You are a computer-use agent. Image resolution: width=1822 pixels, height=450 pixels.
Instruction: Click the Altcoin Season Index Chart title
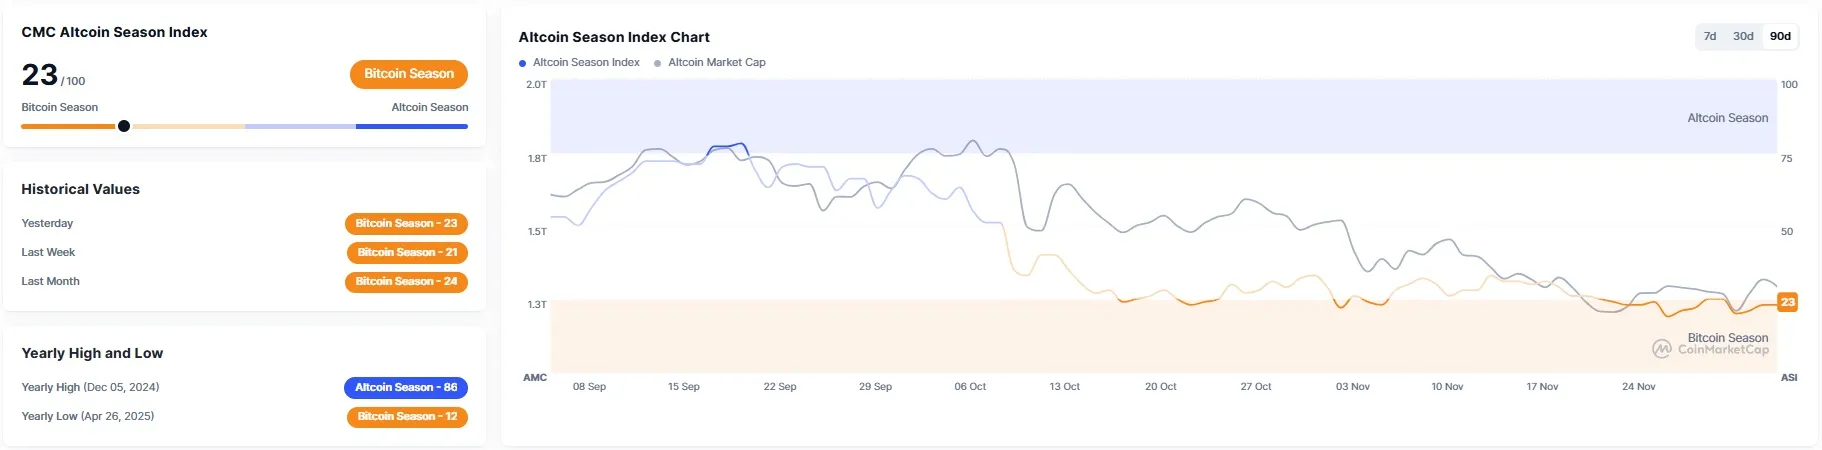click(614, 37)
